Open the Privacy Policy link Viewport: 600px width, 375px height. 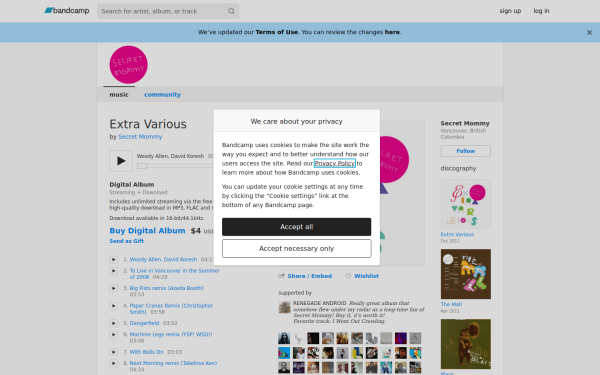(x=334, y=163)
